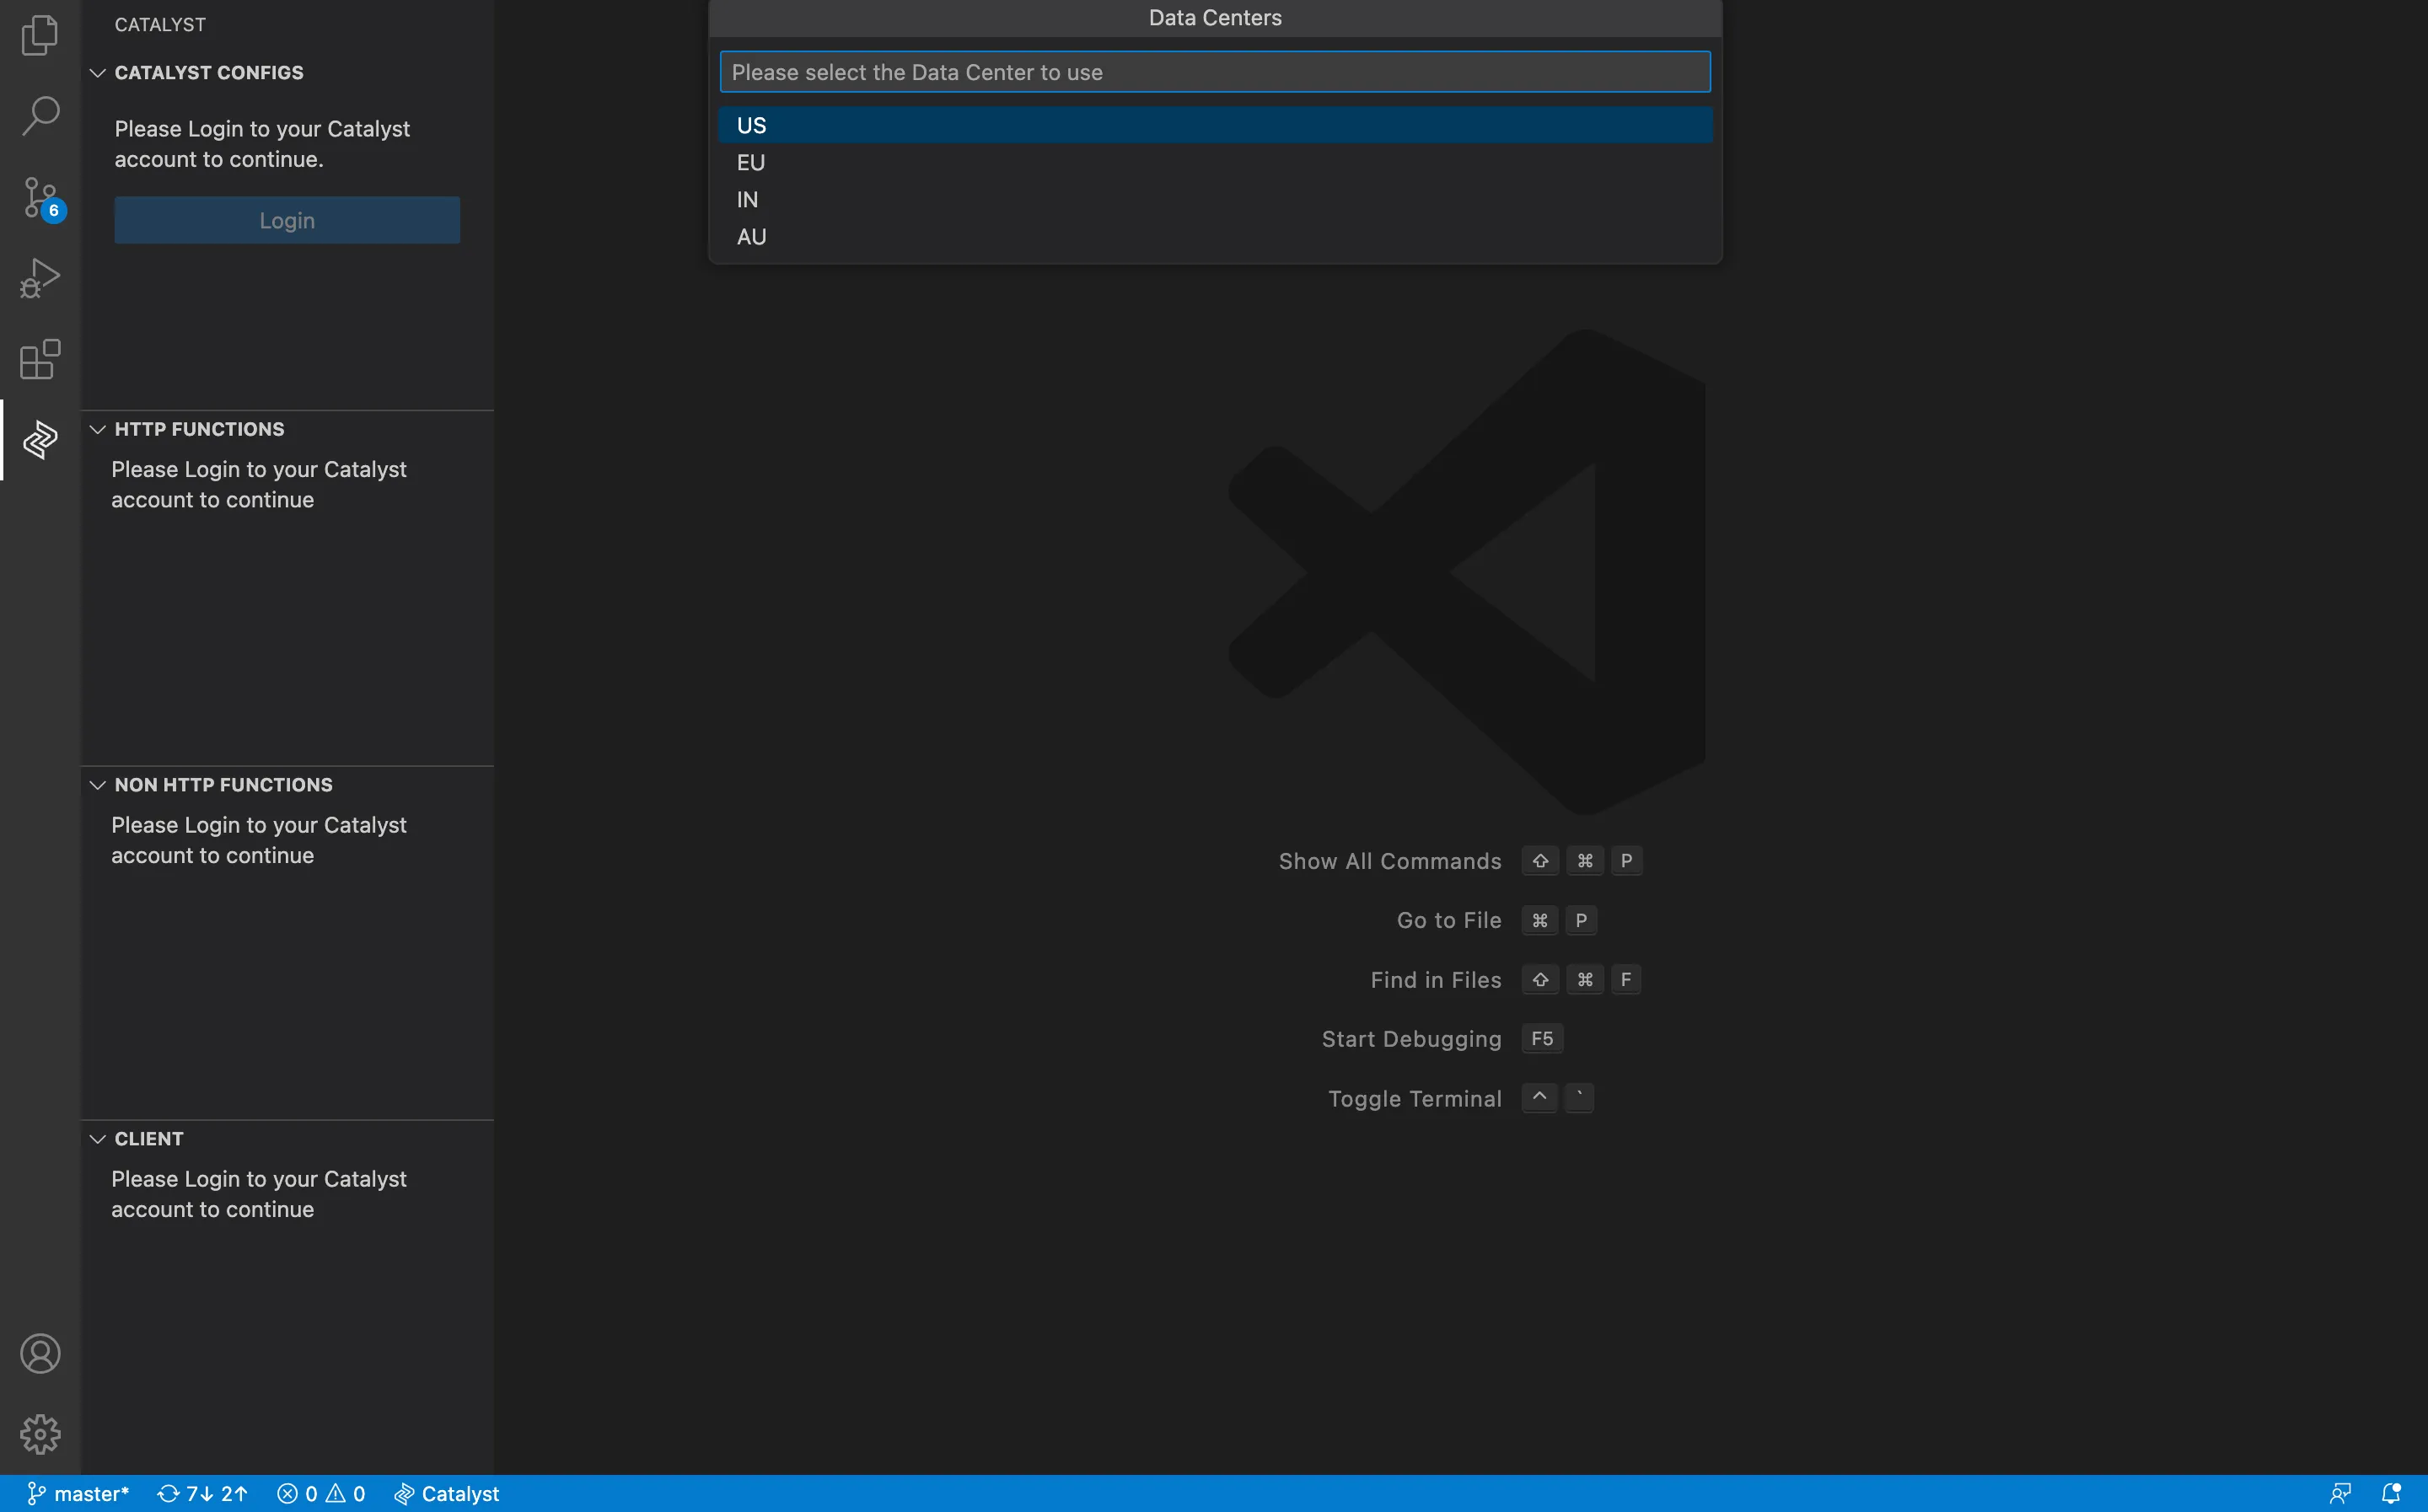Screen dimensions: 2428x1512
Task: Open the Accounts menu icon
Action: pyautogui.click(x=40, y=1353)
